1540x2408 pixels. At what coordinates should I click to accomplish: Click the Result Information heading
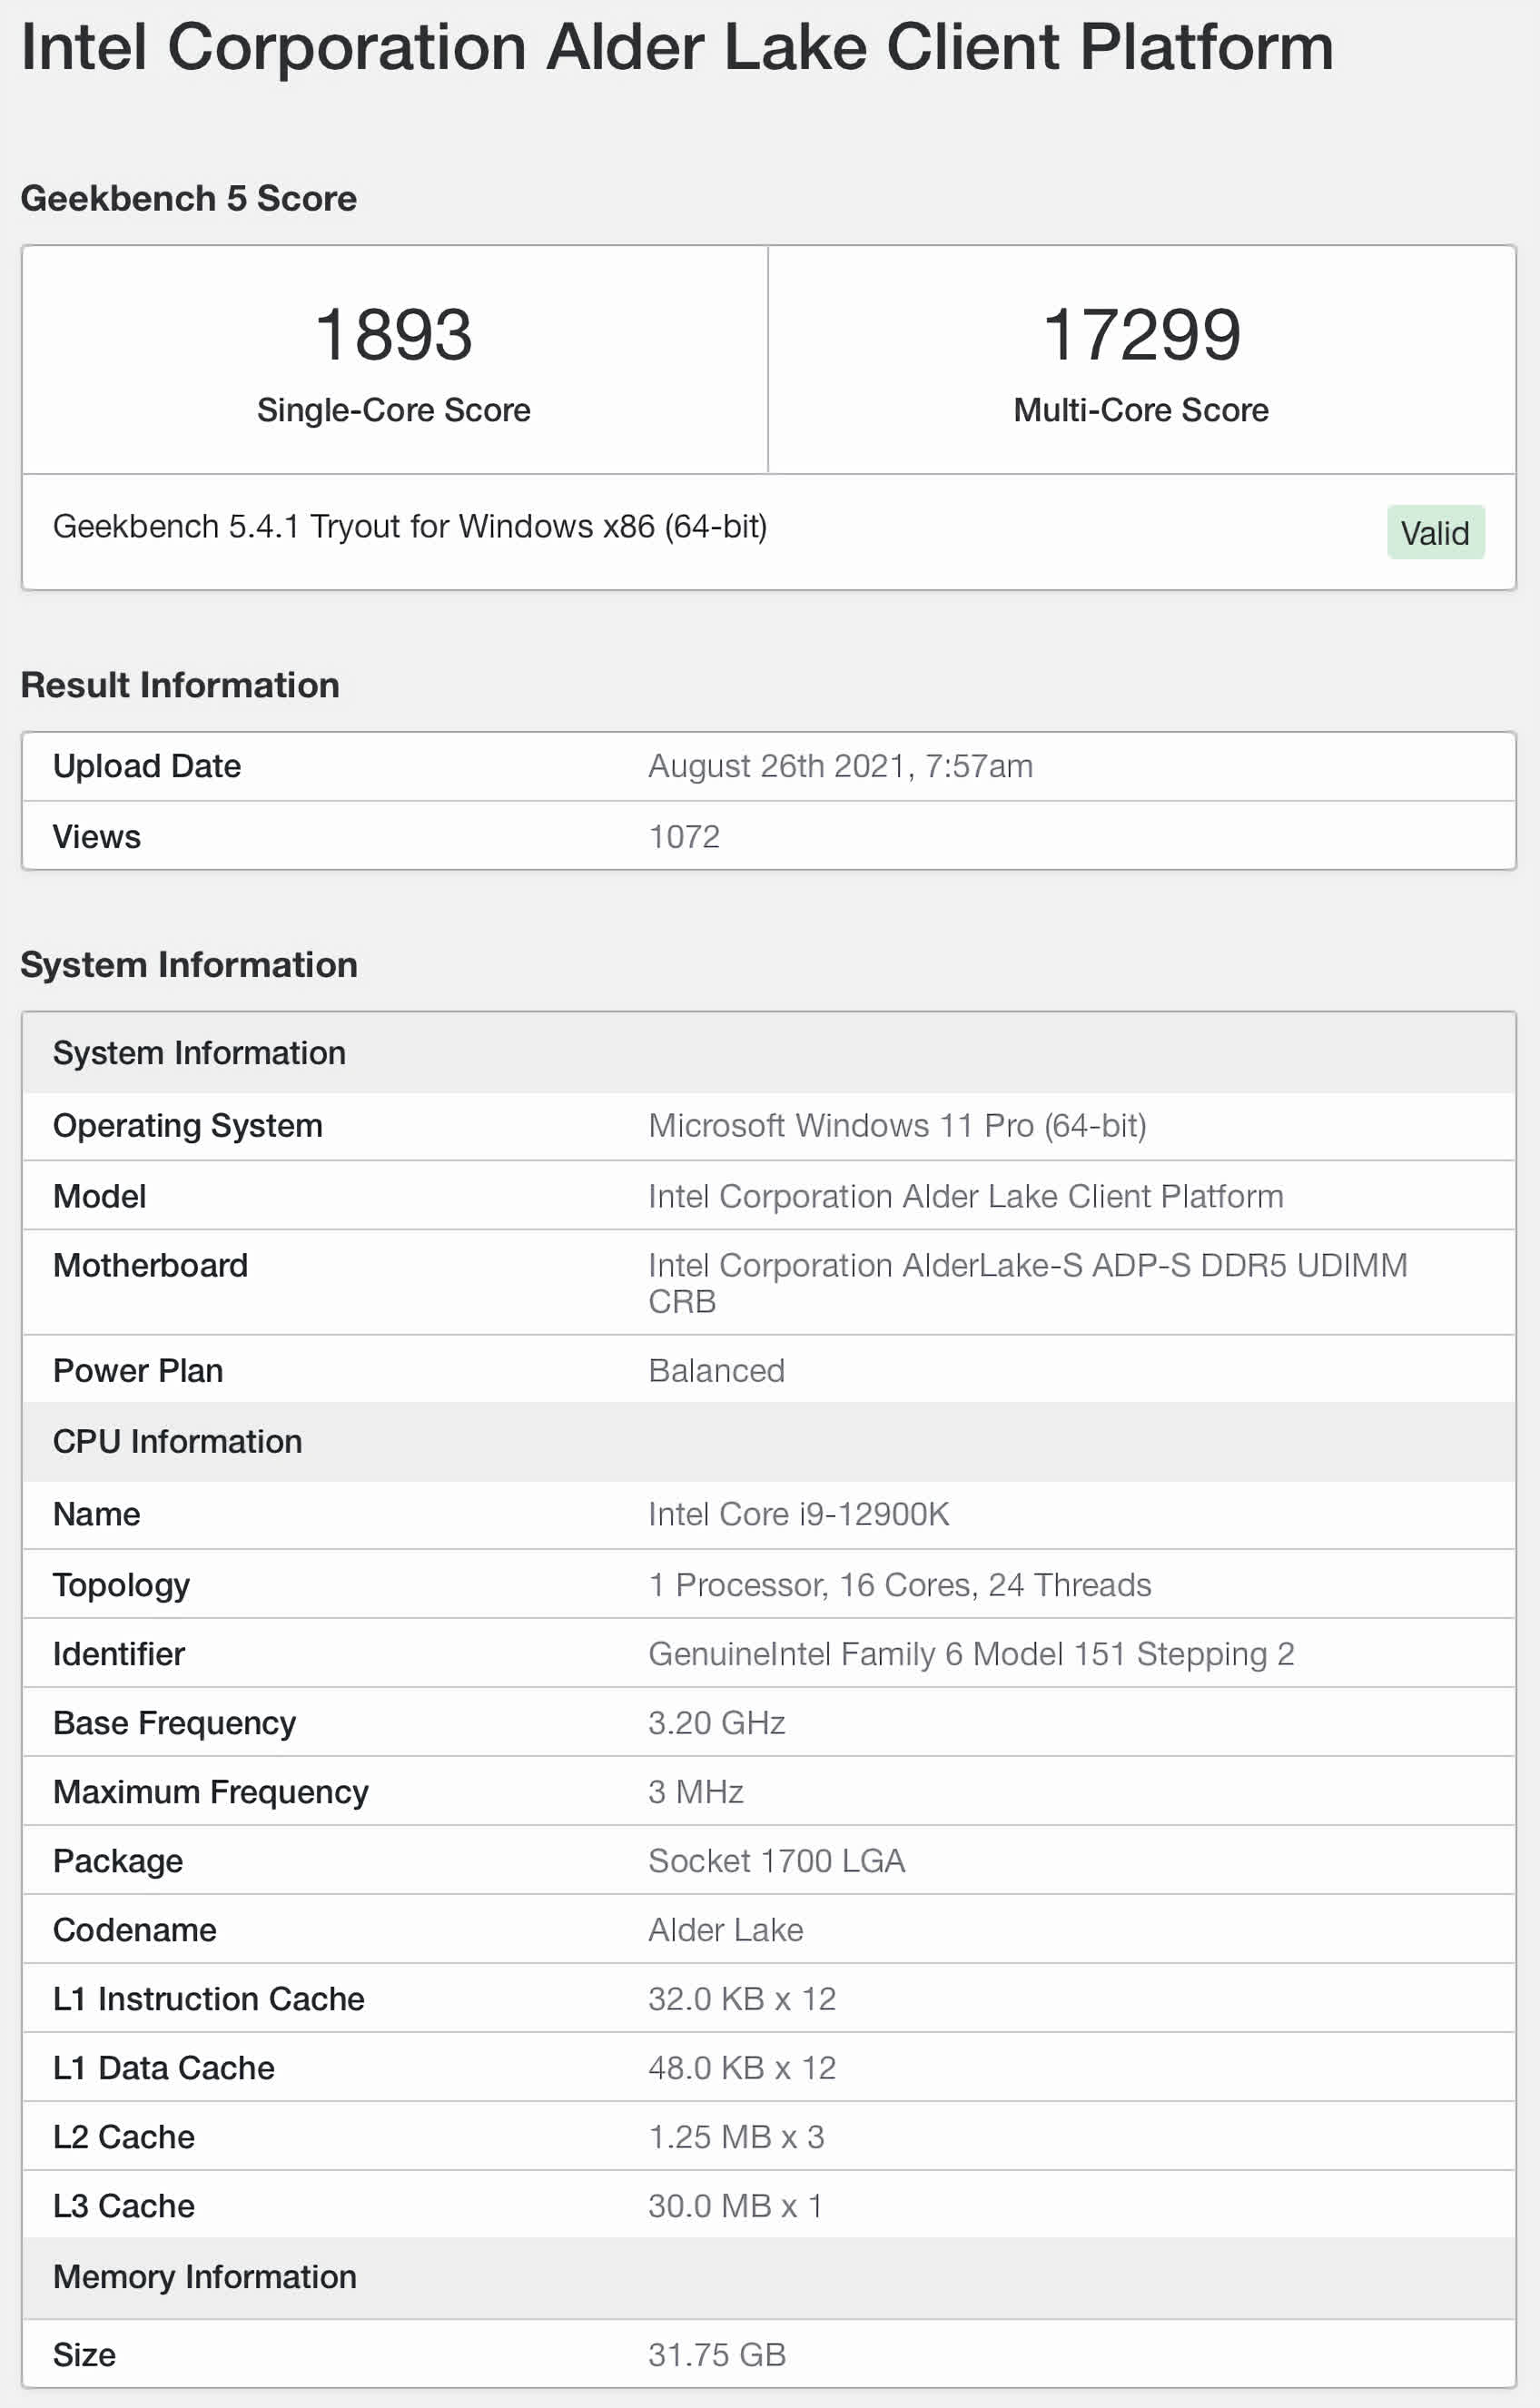click(180, 685)
